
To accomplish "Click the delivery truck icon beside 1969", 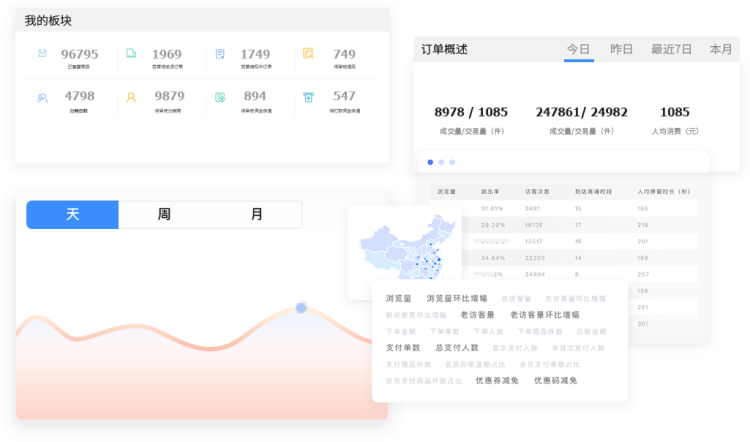I will click(x=131, y=54).
